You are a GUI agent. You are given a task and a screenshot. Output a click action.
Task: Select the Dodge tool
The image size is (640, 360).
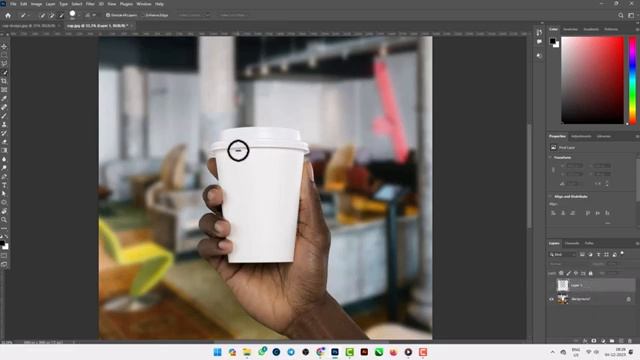pos(4,168)
